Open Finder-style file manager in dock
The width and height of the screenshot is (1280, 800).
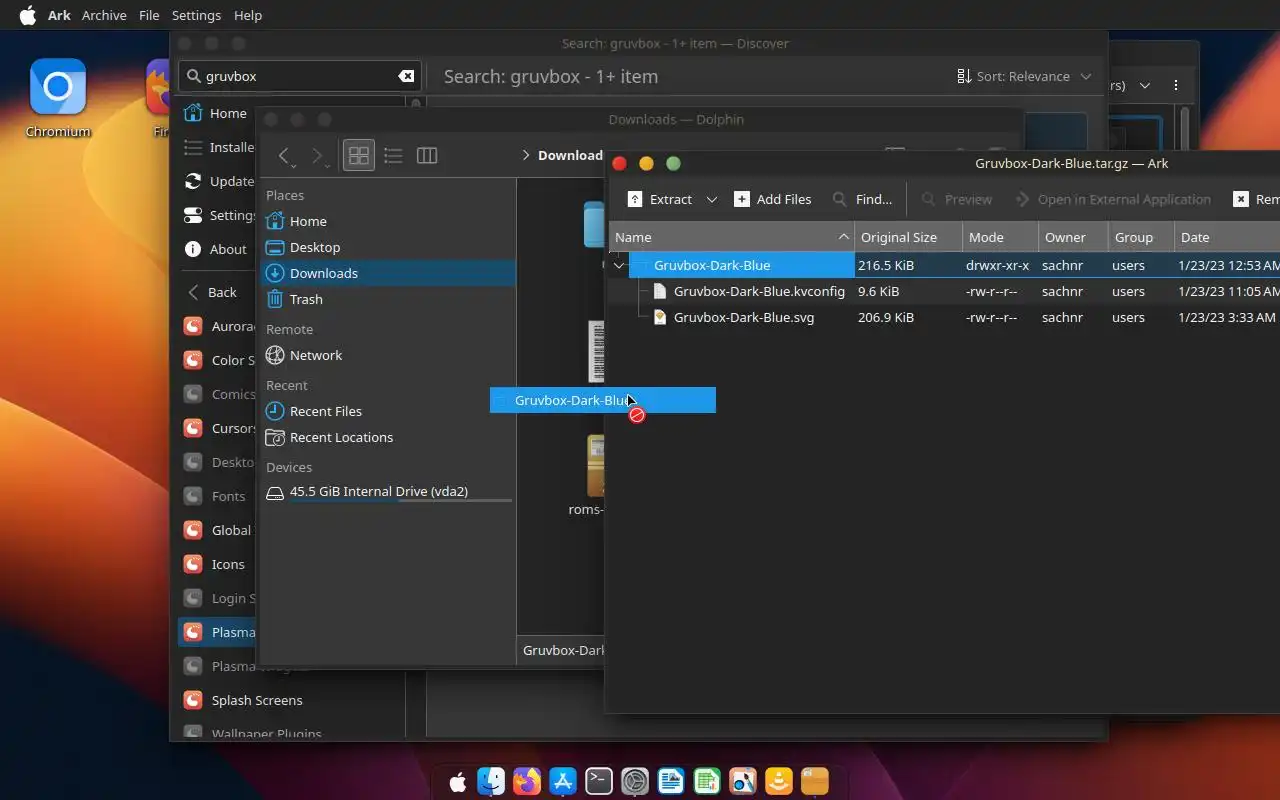[x=490, y=781]
